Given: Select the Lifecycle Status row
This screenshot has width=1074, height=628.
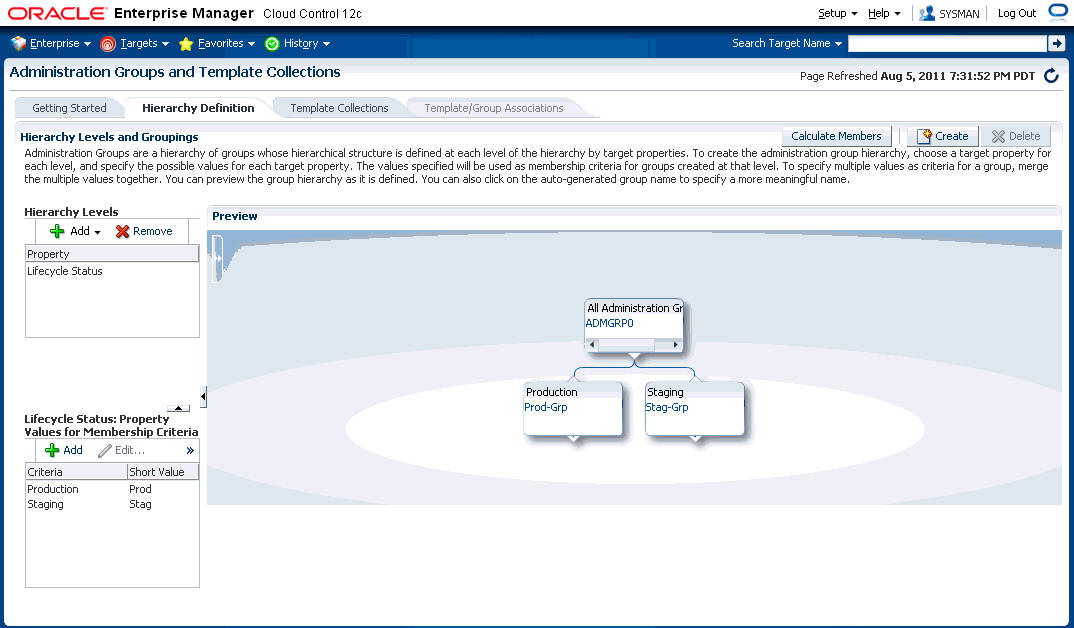Looking at the screenshot, I should (112, 271).
